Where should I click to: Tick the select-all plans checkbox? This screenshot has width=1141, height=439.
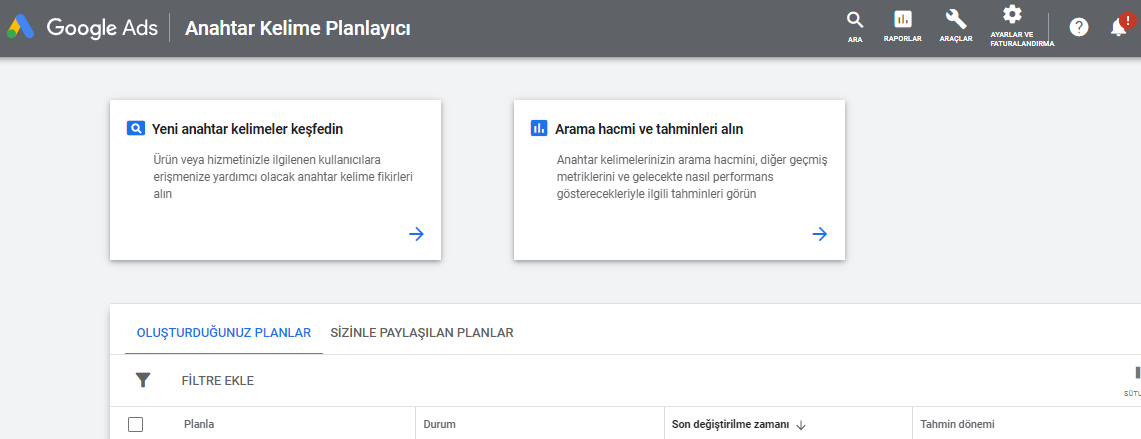135,424
